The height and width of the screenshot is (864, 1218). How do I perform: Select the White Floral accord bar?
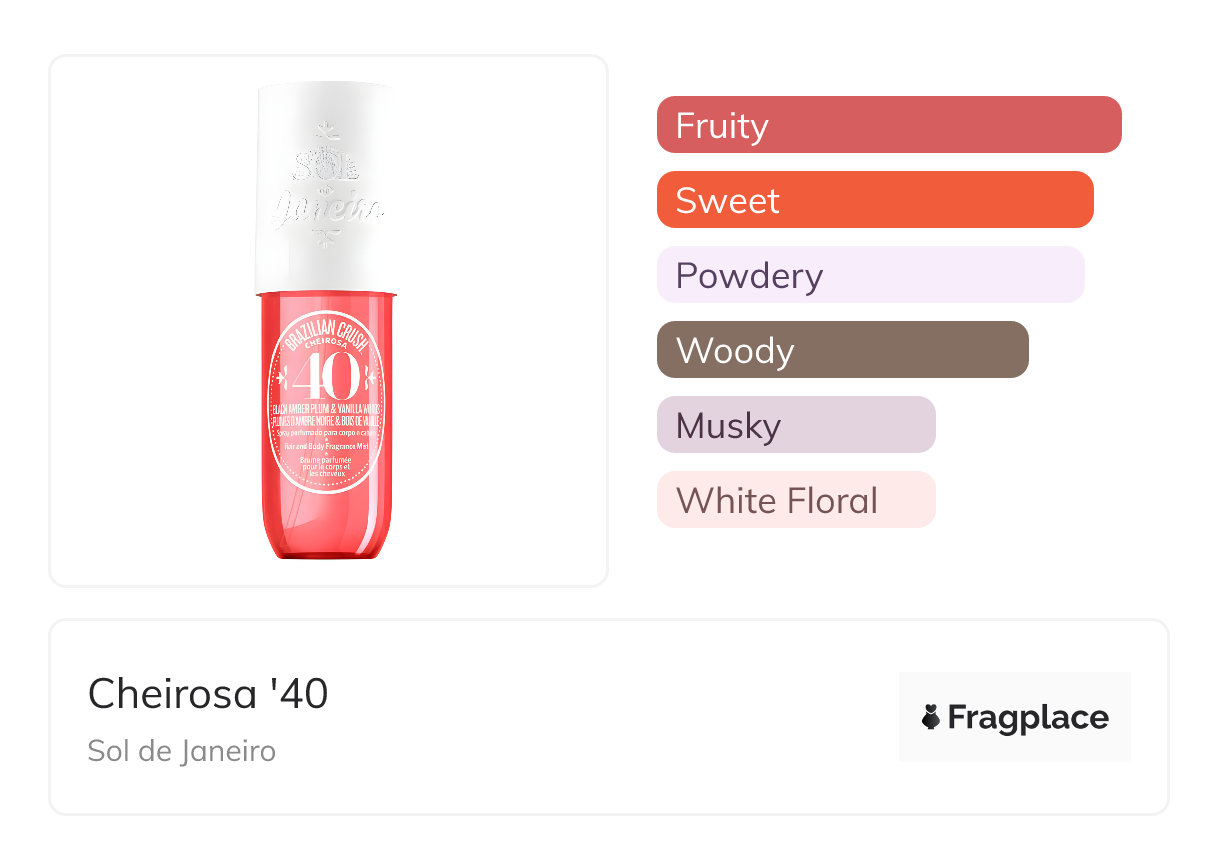[x=795, y=500]
